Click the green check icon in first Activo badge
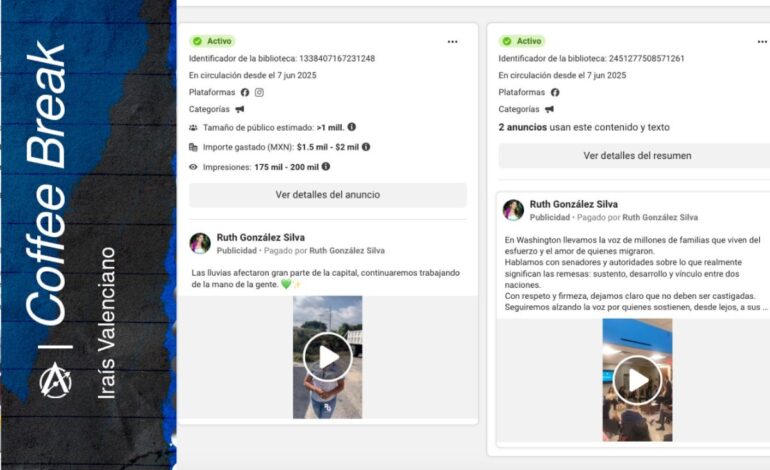The height and width of the screenshot is (470, 770). pyautogui.click(x=197, y=41)
